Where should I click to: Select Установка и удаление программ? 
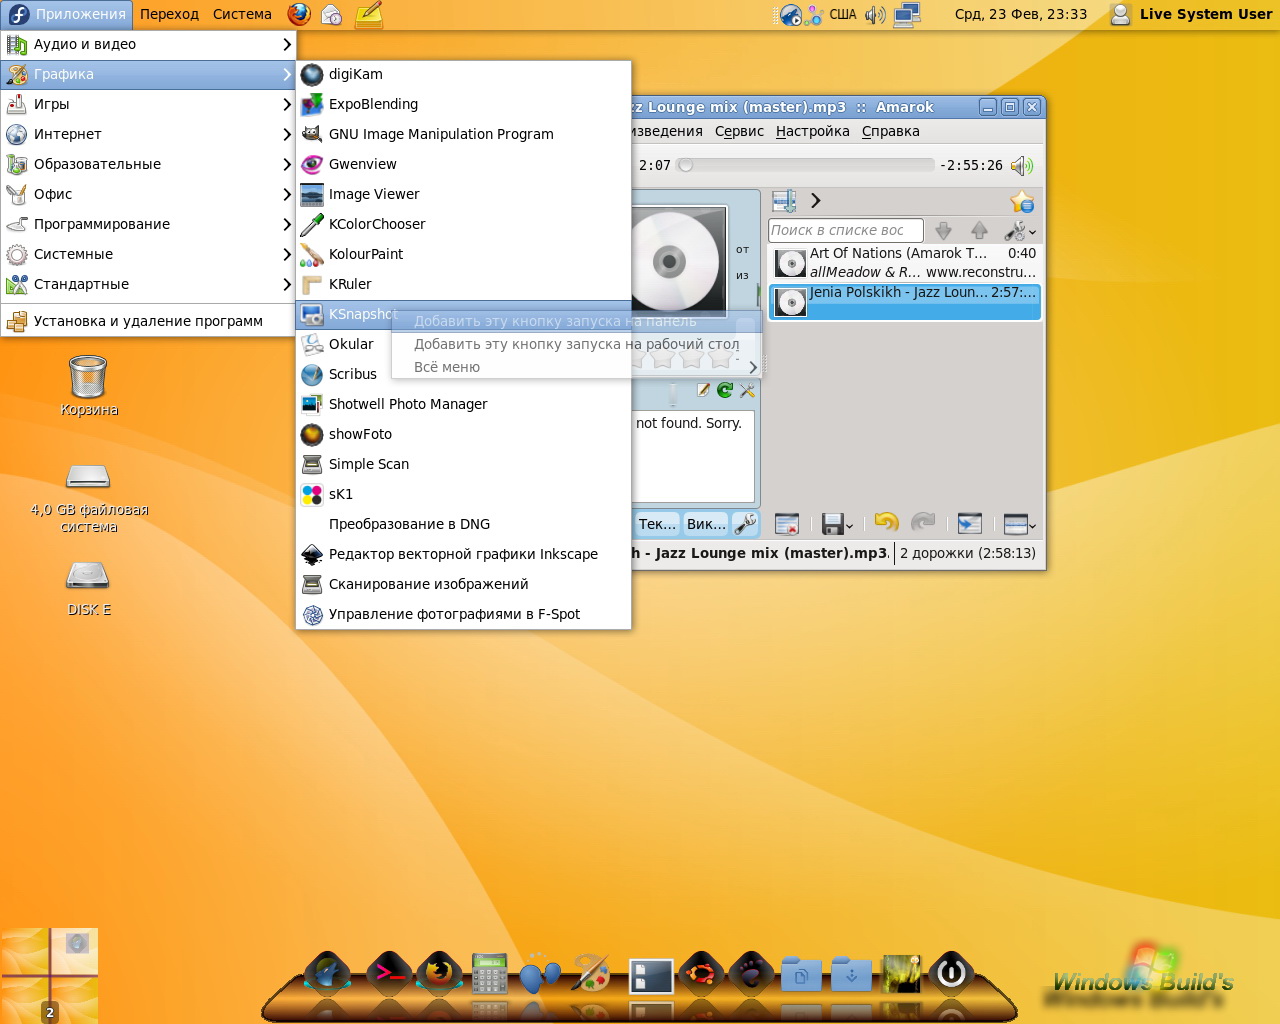click(x=149, y=321)
